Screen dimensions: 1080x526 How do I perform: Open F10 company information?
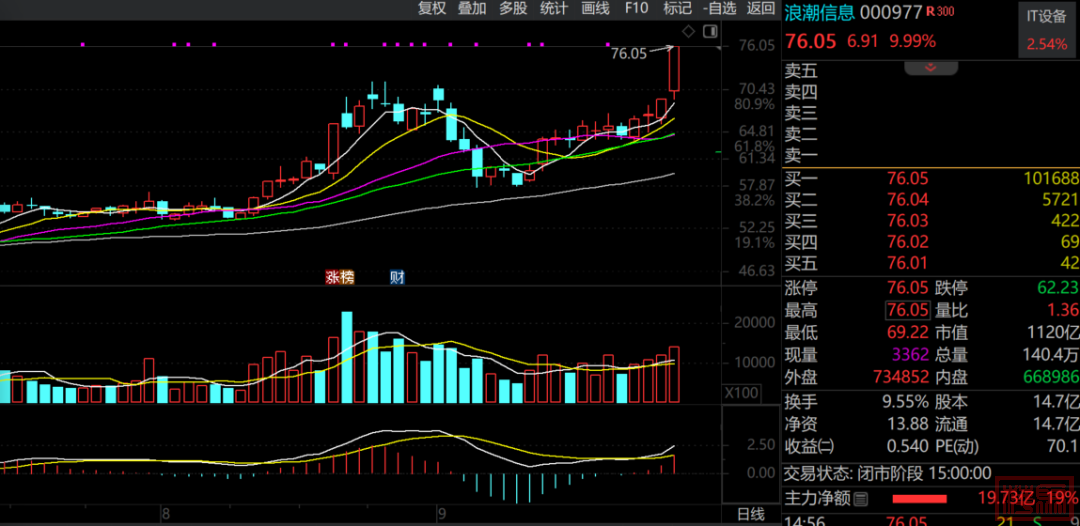click(636, 8)
